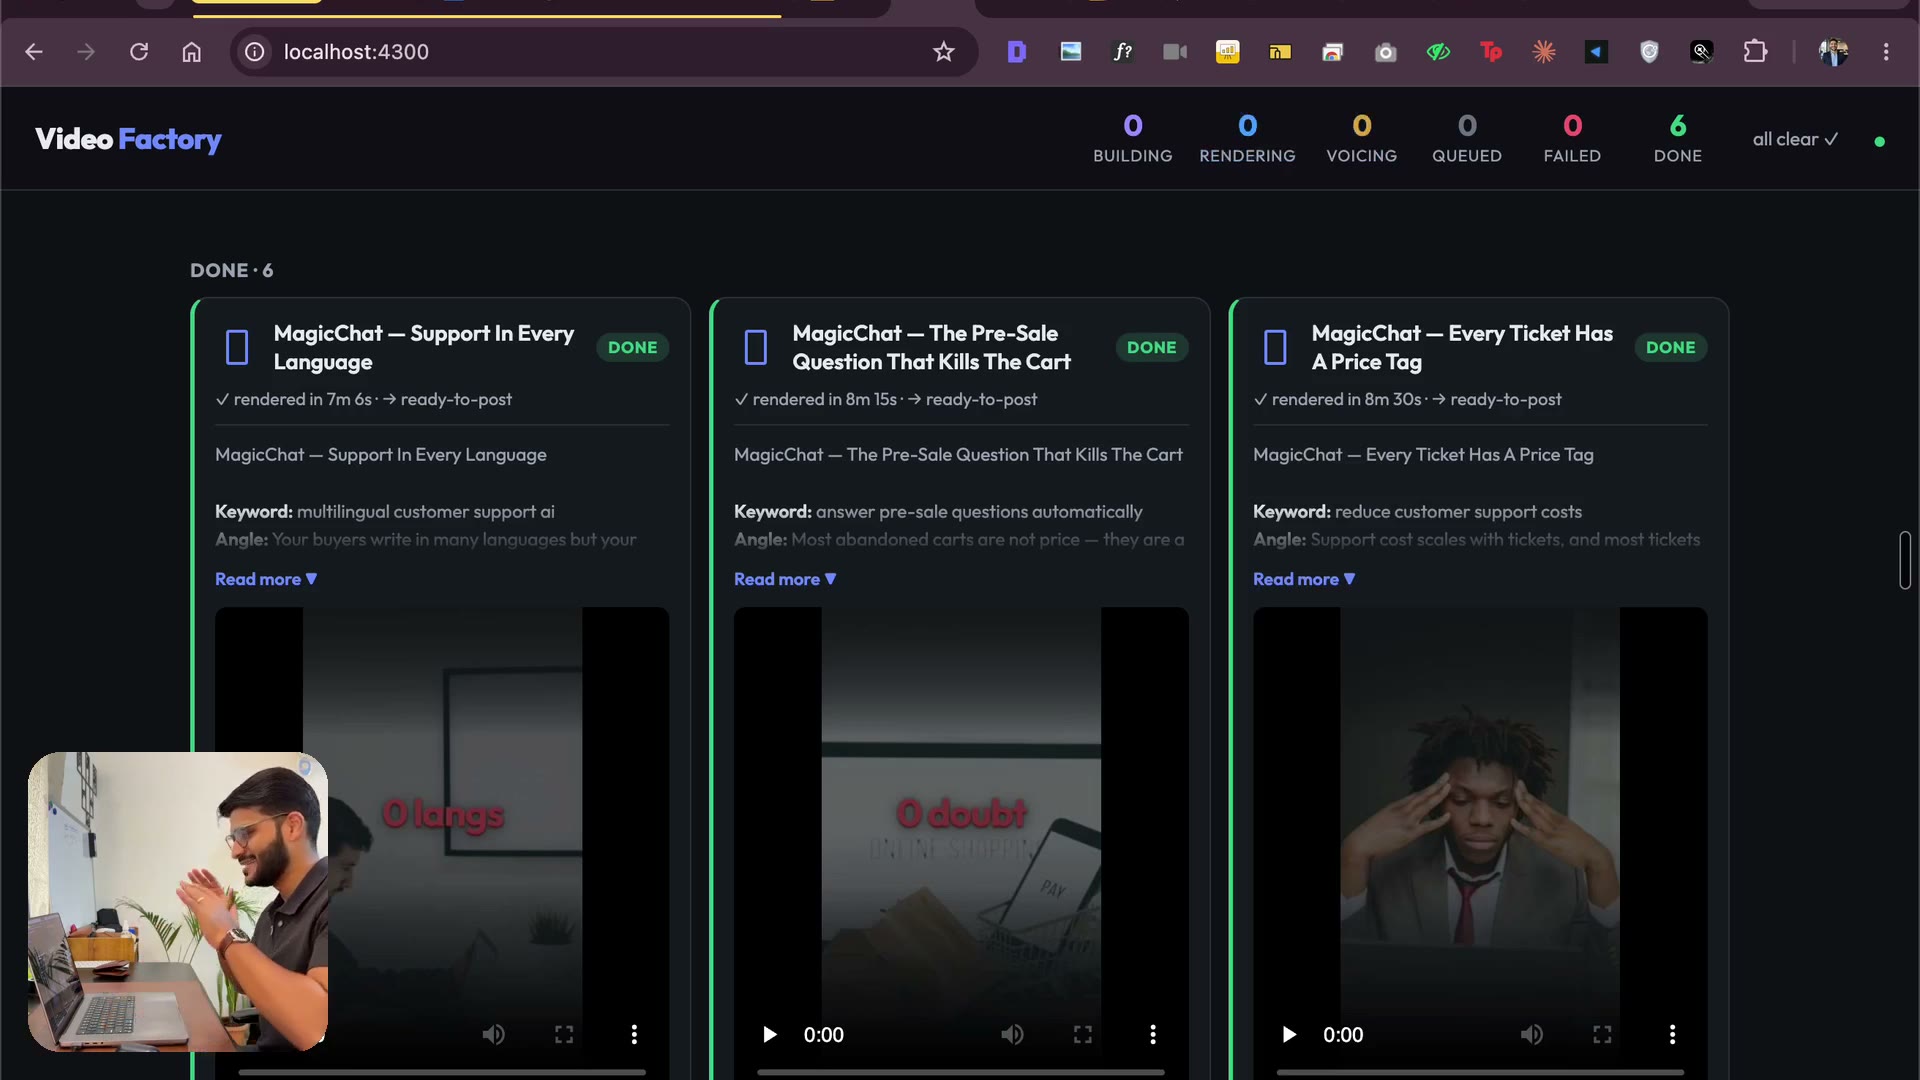Open more options on Every Ticket Has A Price Tag video
This screenshot has height=1080, width=1920.
(x=1672, y=1034)
